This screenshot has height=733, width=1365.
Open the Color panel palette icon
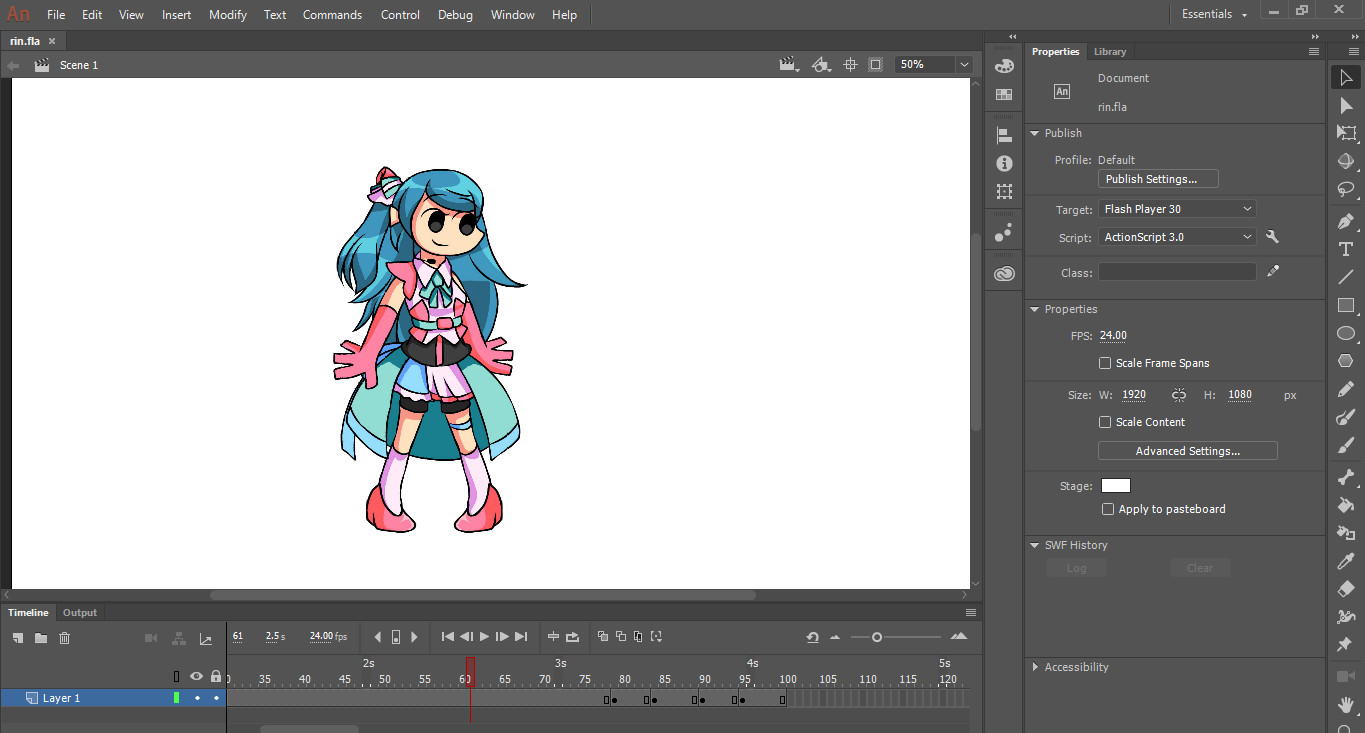click(x=1004, y=65)
